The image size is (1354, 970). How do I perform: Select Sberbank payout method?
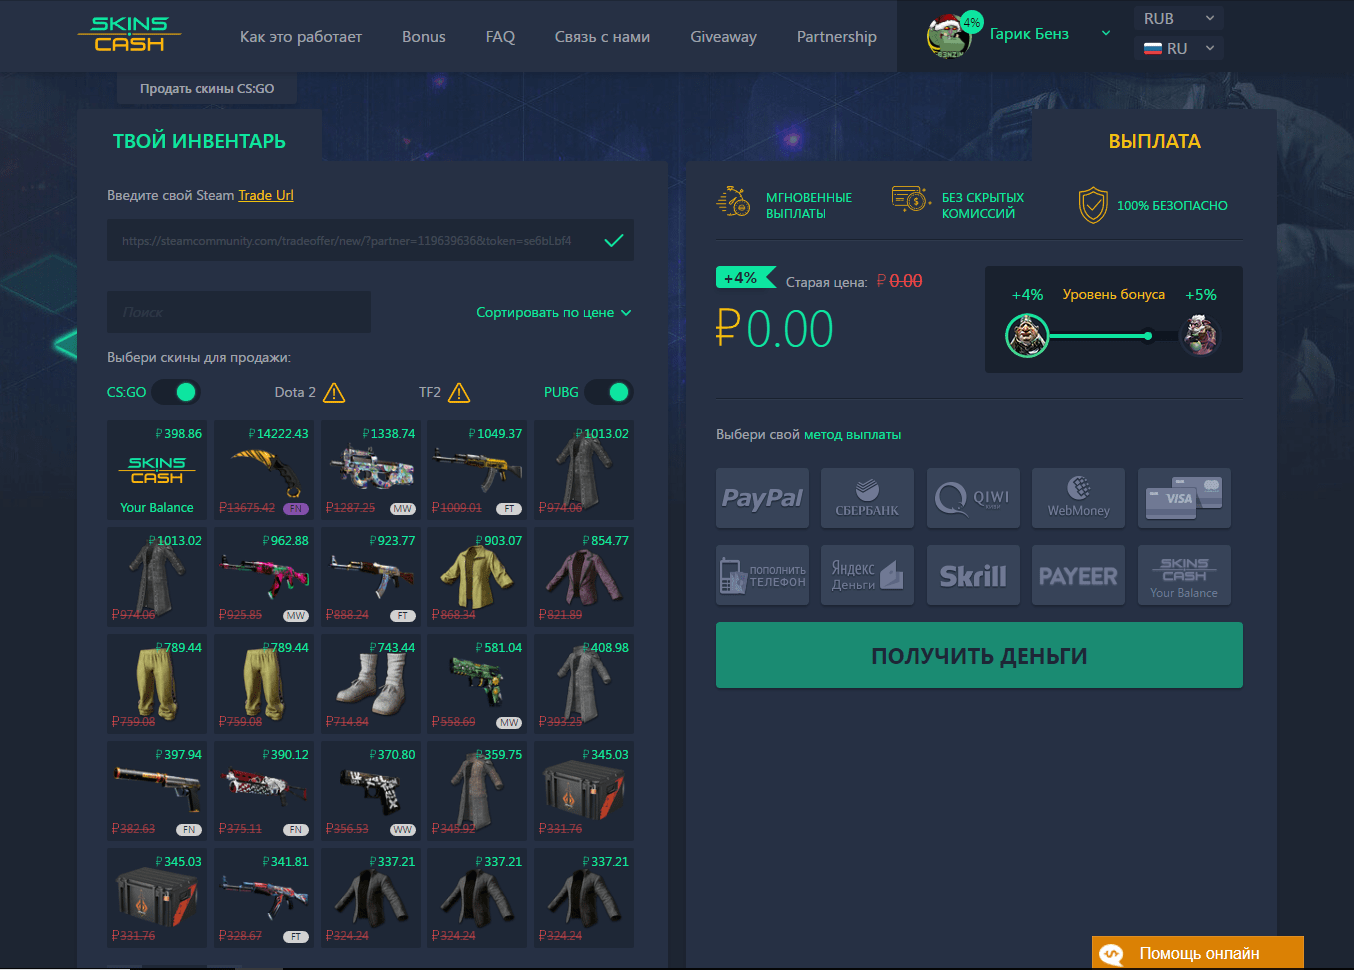click(x=868, y=498)
